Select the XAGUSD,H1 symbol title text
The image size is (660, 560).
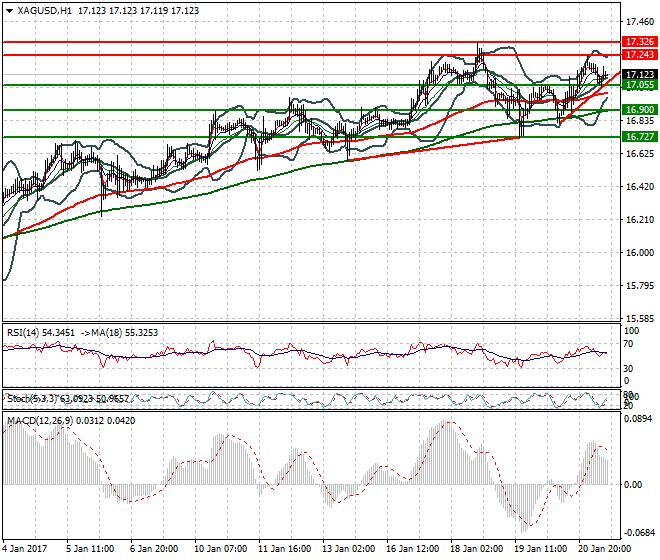click(45, 11)
